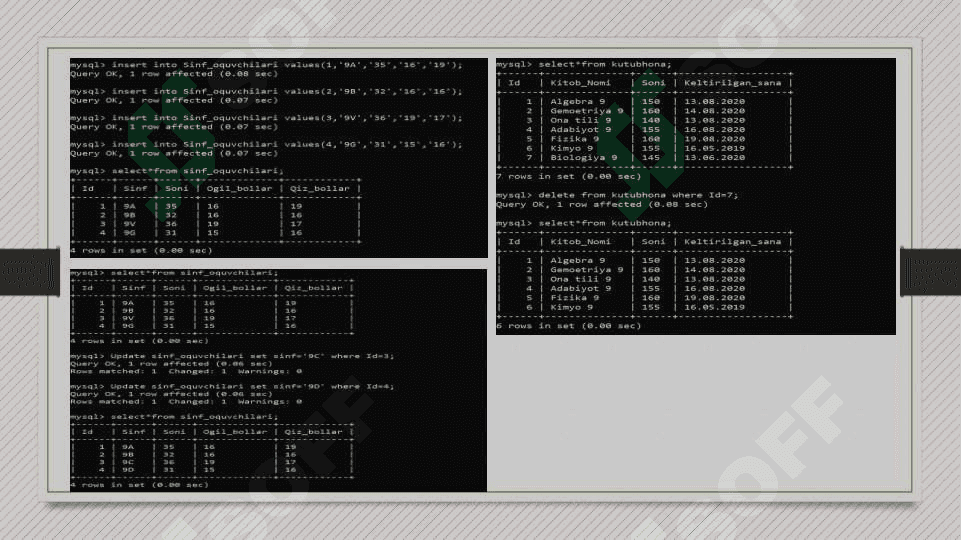This screenshot has height=540, width=961.
Task: Click 'select*from kutubhona;' above the seven-row table
Action: click(x=584, y=64)
